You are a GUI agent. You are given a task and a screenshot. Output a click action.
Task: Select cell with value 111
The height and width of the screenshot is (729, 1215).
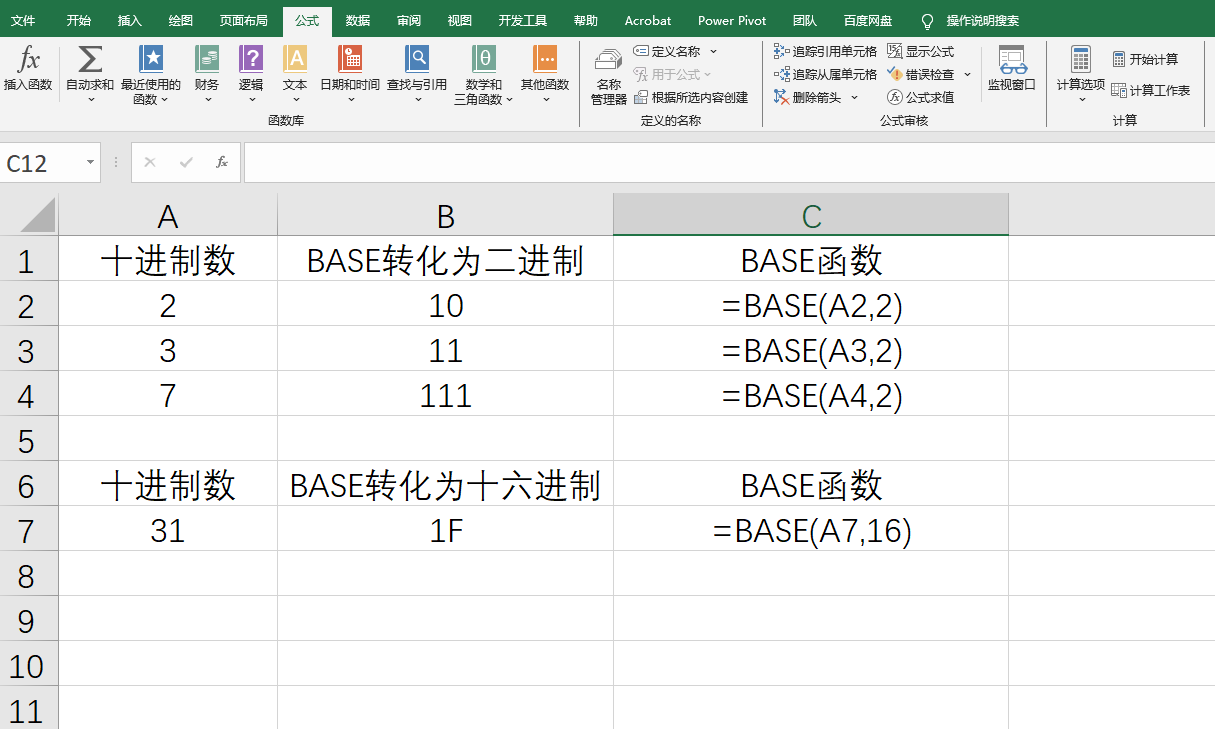445,395
